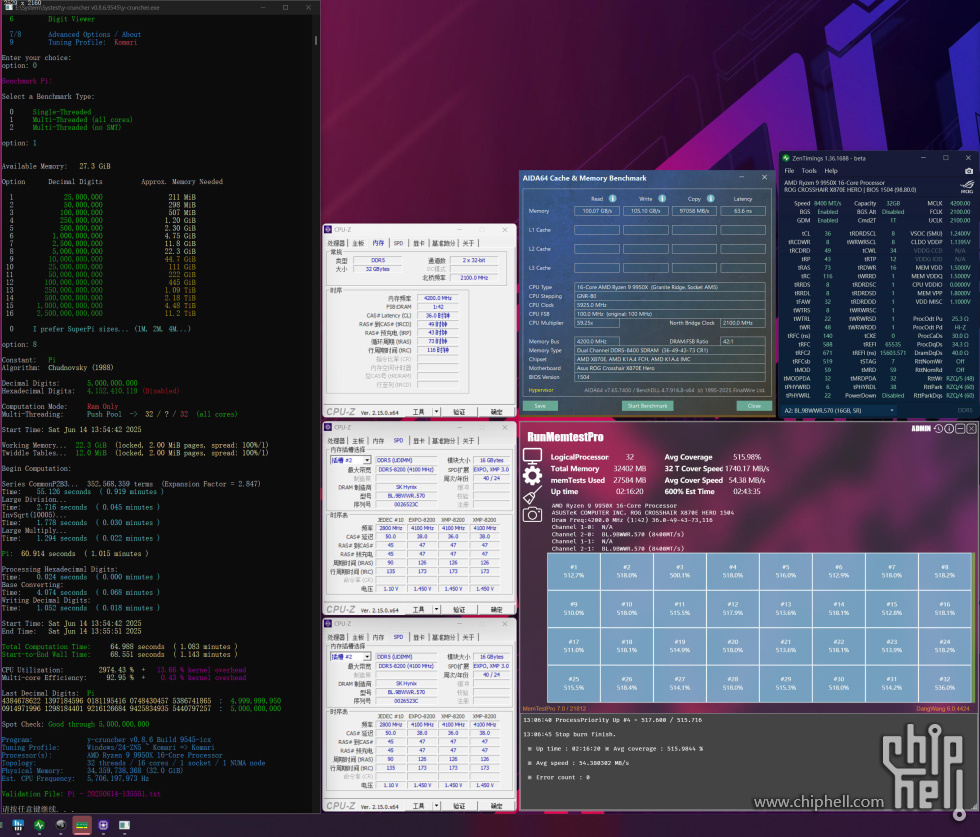Image resolution: width=980 pixels, height=837 pixels.
Task: Click info icon beside Copy in AIDA64
Action: [711, 198]
